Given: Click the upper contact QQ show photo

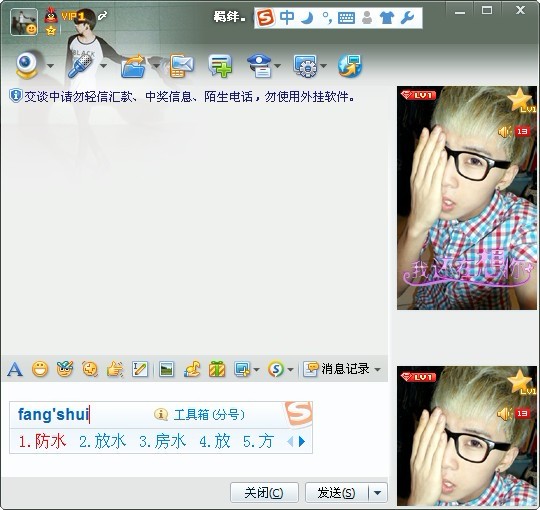Looking at the screenshot, I should click(467, 198).
